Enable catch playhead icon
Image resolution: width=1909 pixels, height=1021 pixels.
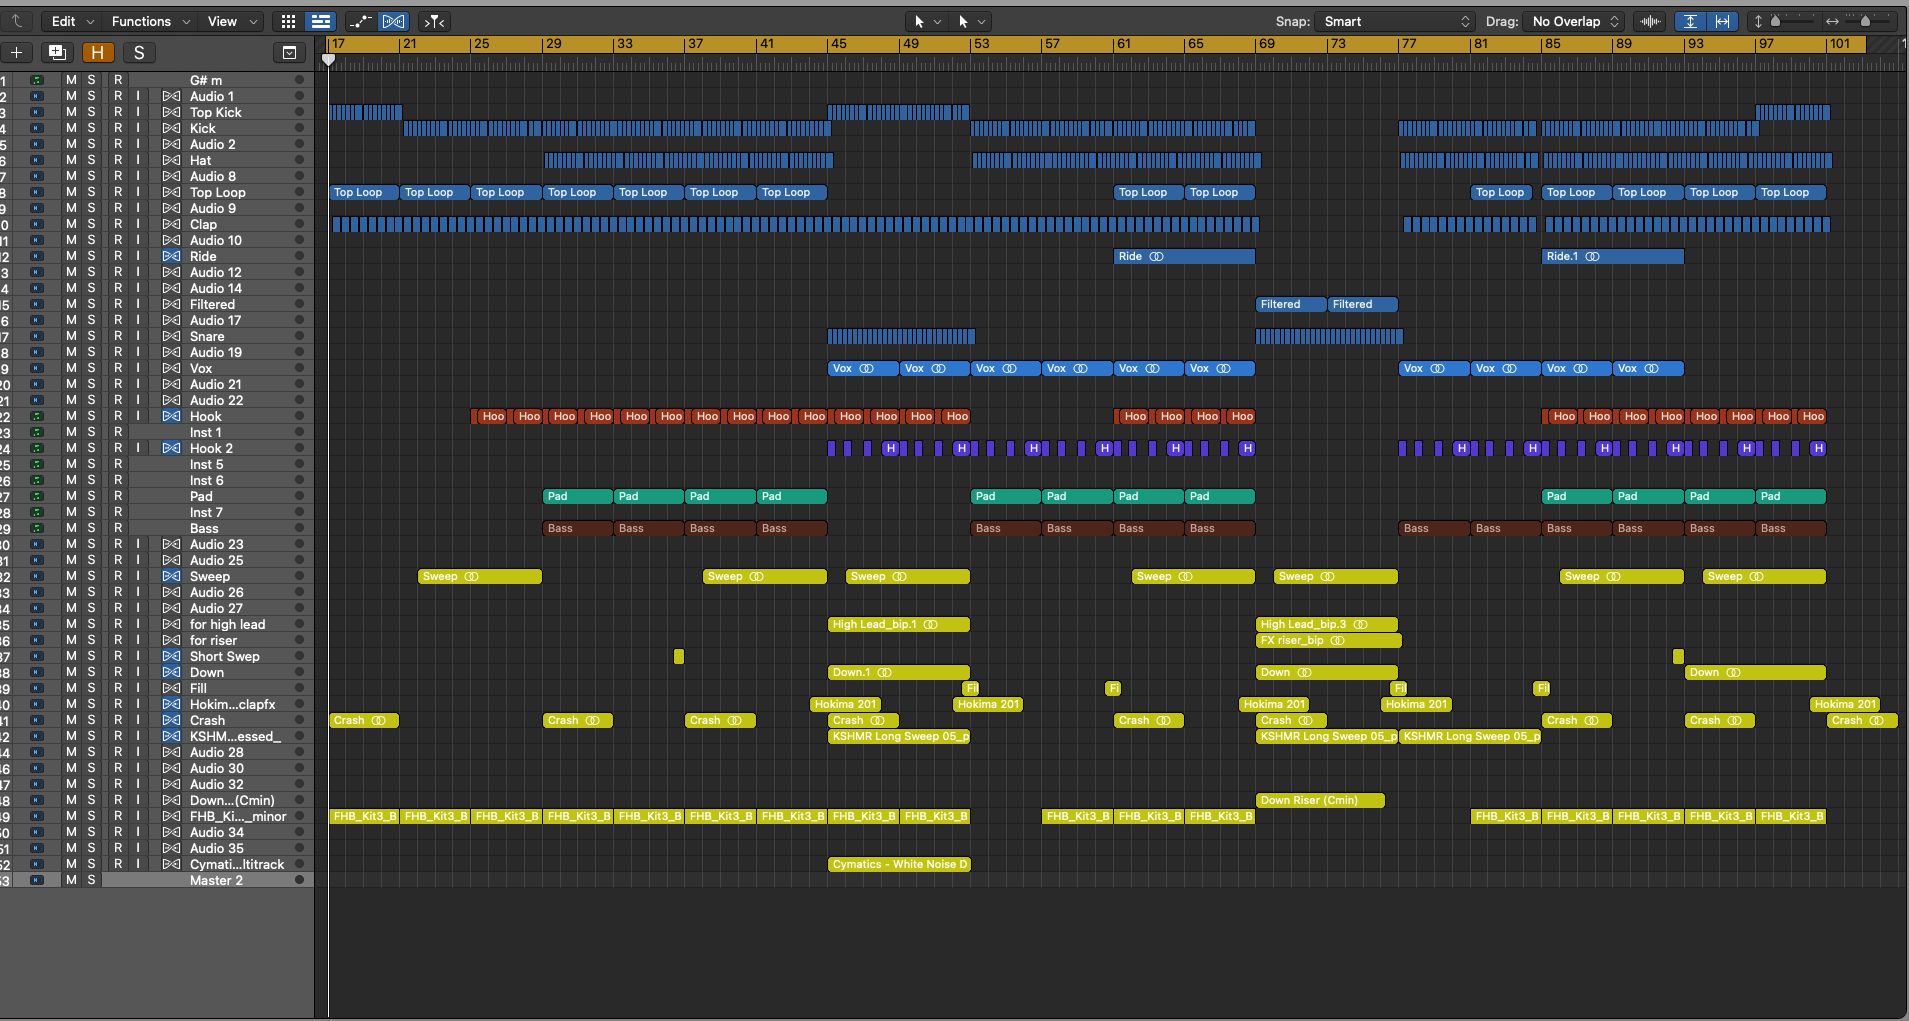pos(434,21)
